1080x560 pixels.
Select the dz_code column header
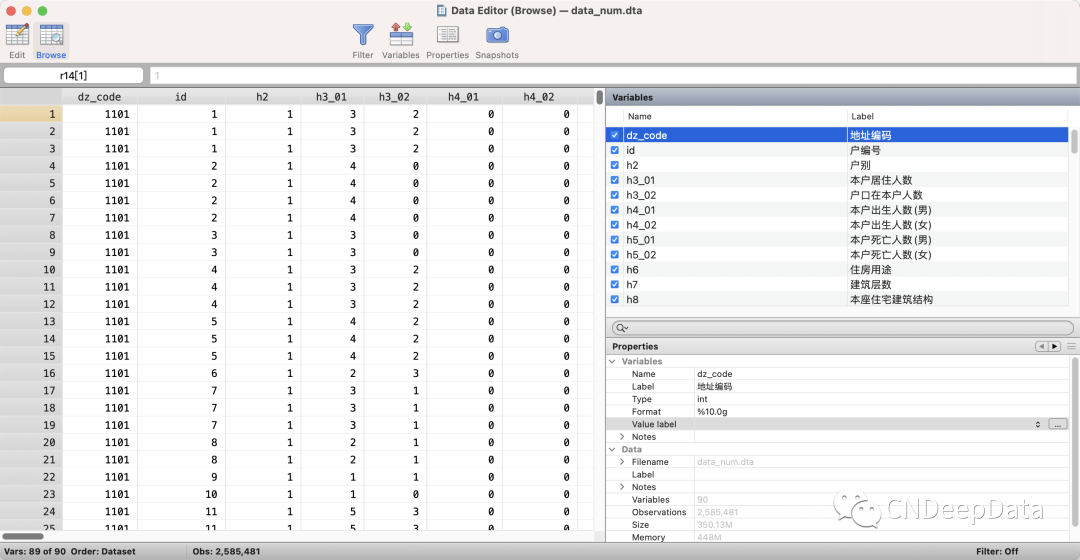(99, 96)
